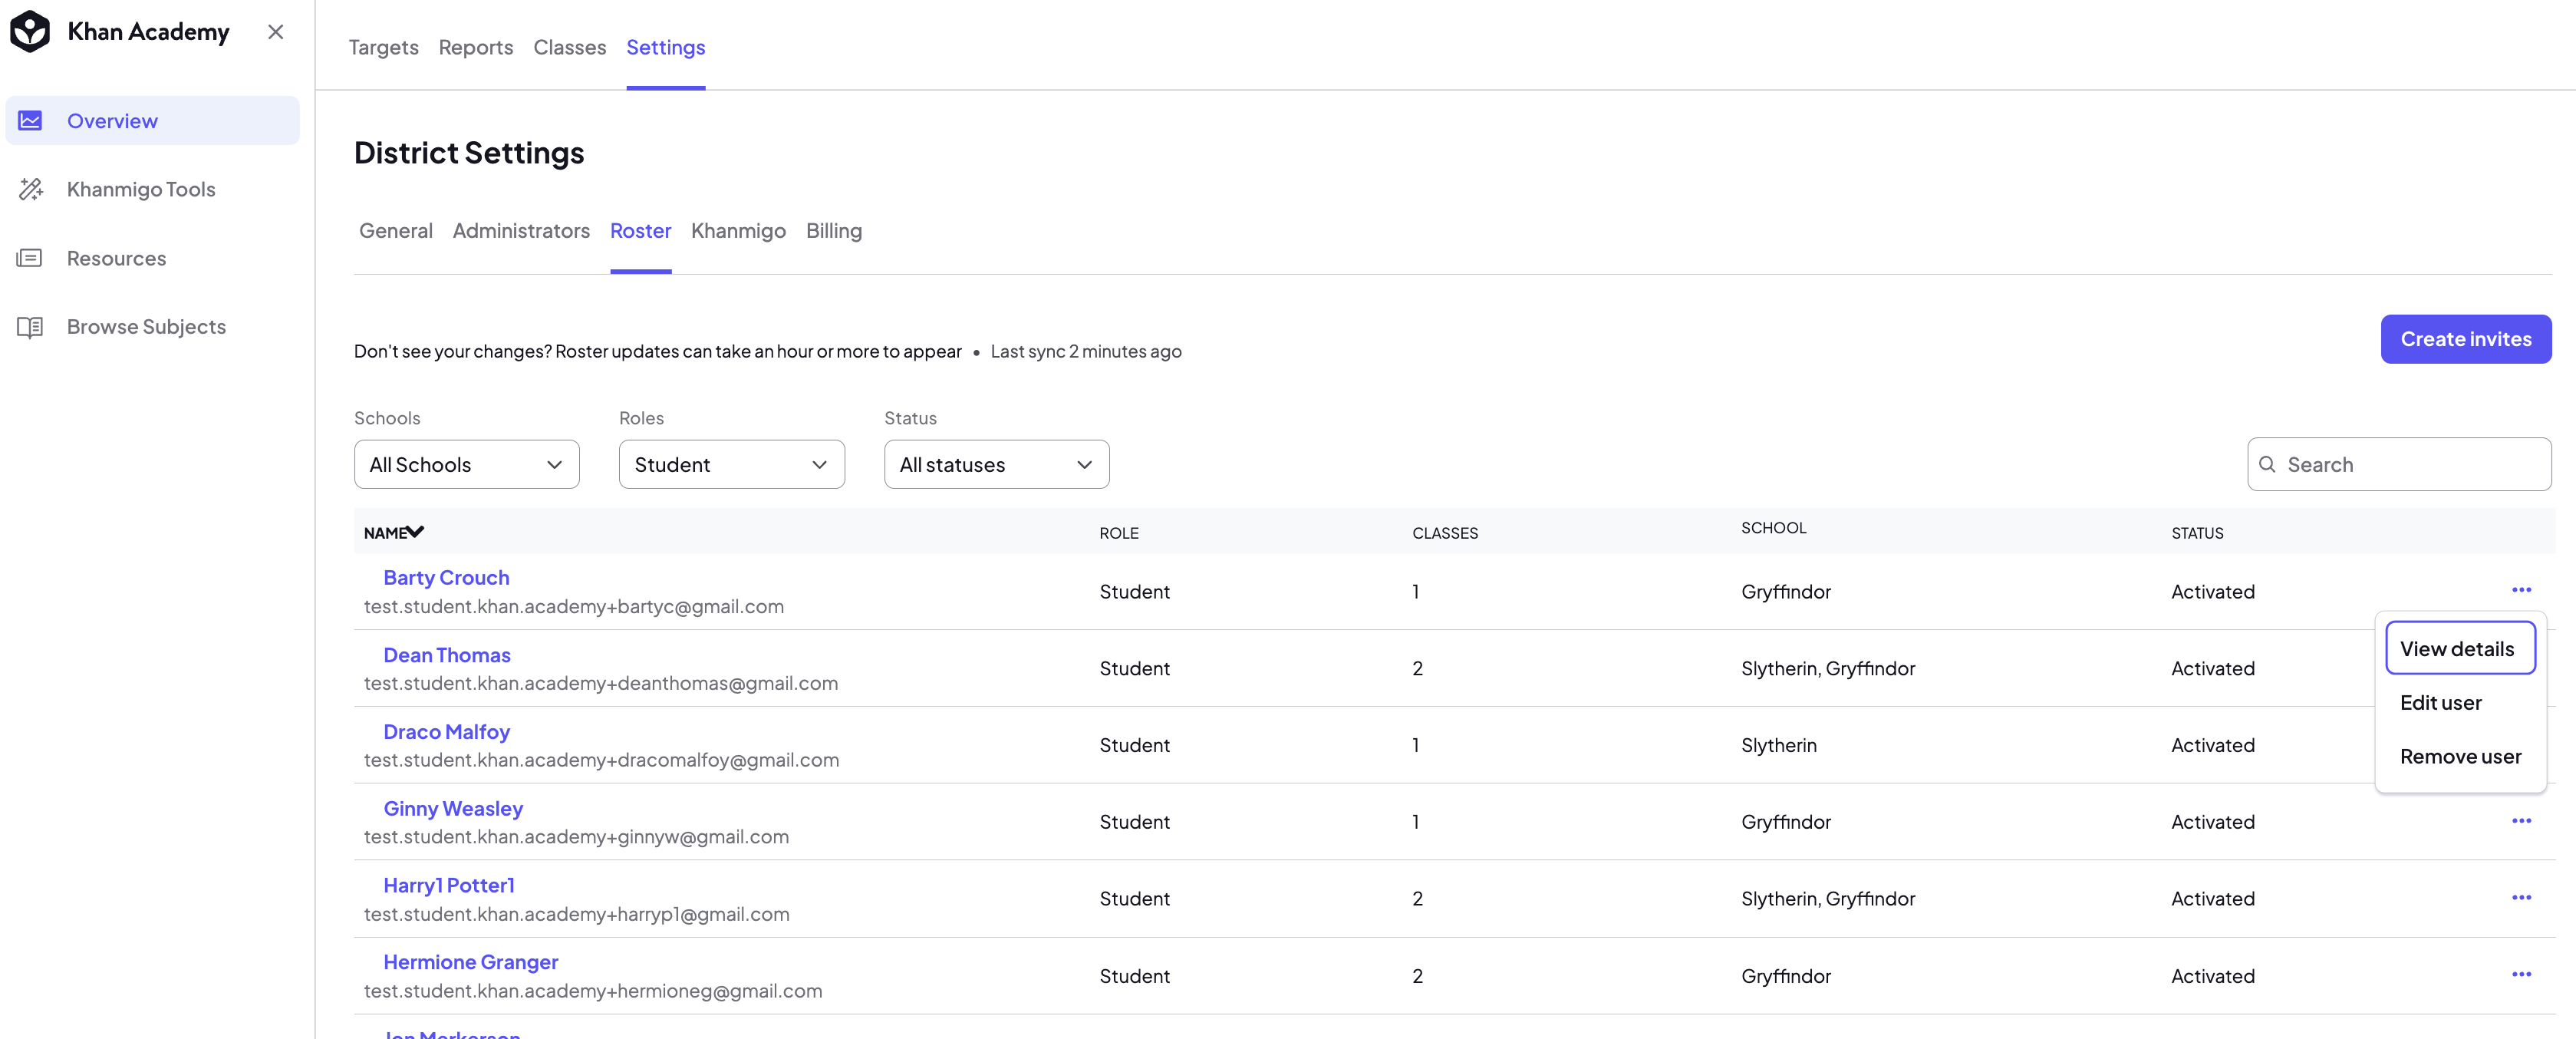
Task: Switch to the Administrators tab
Action: pyautogui.click(x=522, y=231)
